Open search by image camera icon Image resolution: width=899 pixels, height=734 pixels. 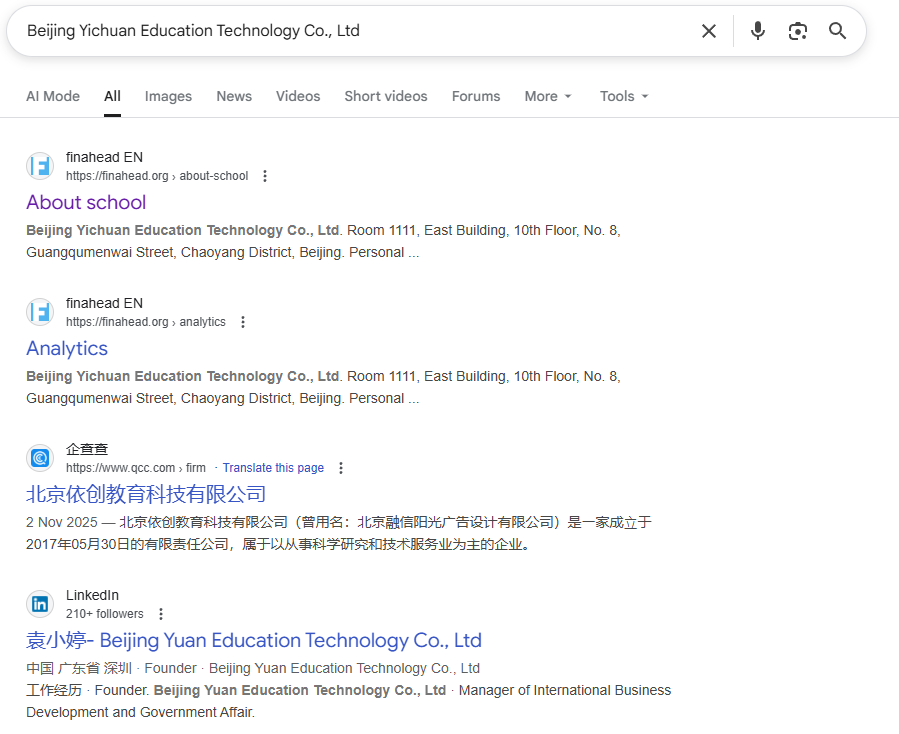(x=797, y=31)
